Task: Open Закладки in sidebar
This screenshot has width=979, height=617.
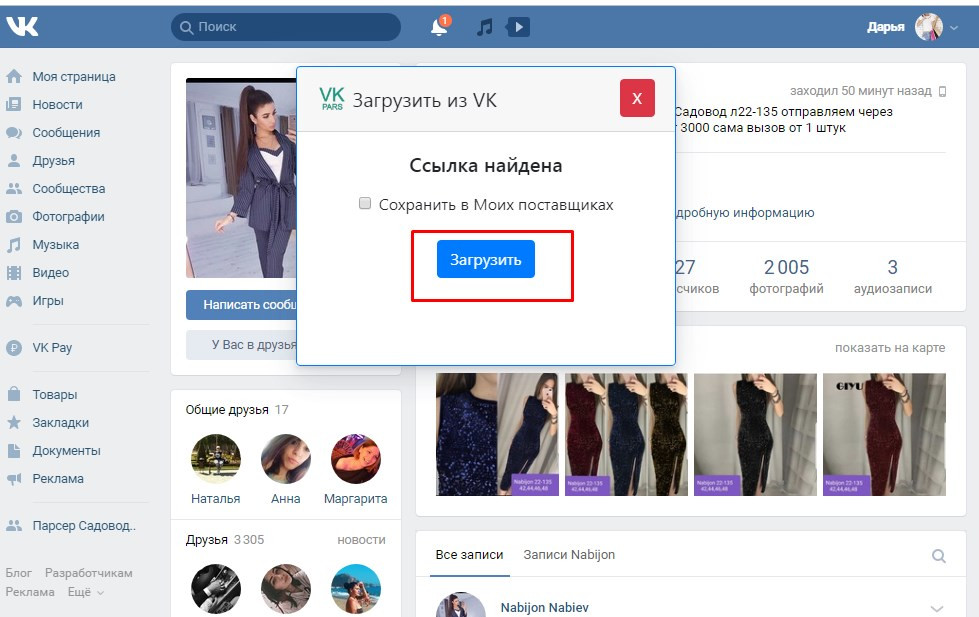Action: (60, 422)
